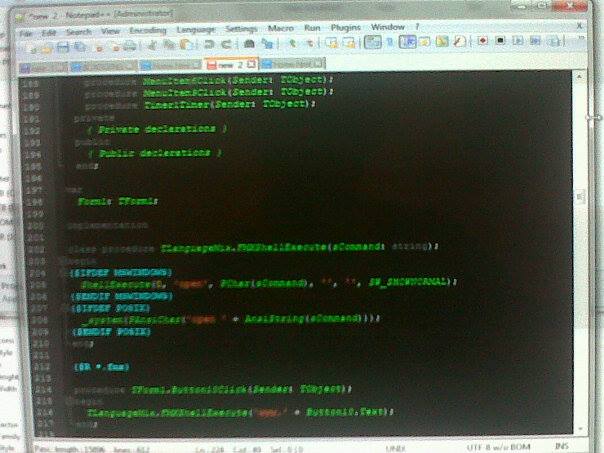Toggle INS mode in the status bar
The width and height of the screenshot is (604, 453).
[x=561, y=446]
